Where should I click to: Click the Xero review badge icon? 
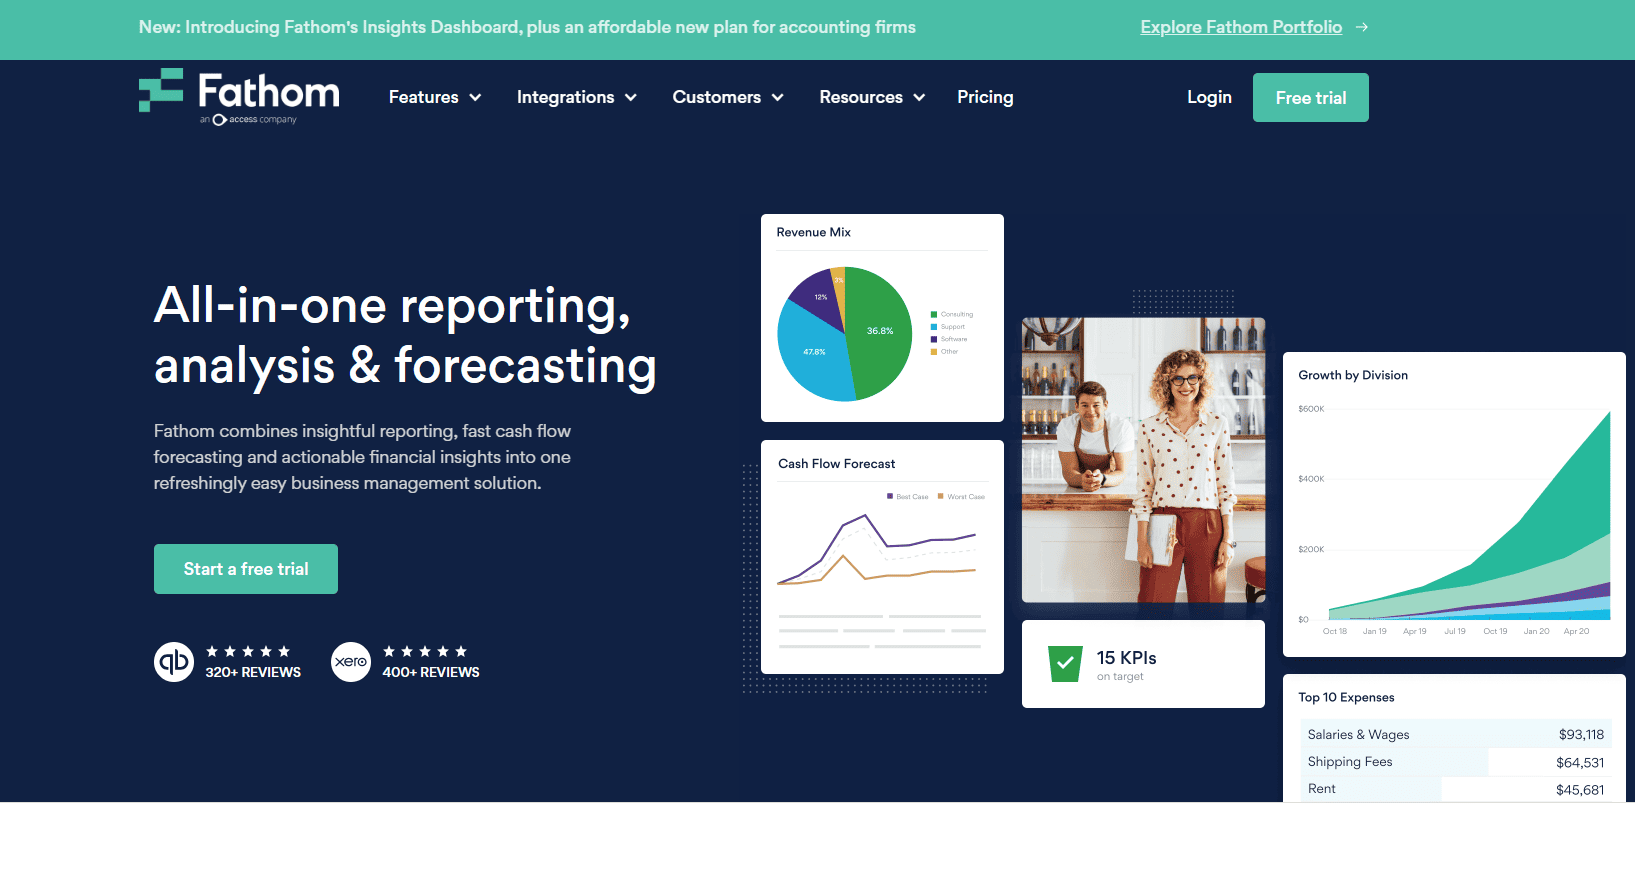[x=351, y=662]
